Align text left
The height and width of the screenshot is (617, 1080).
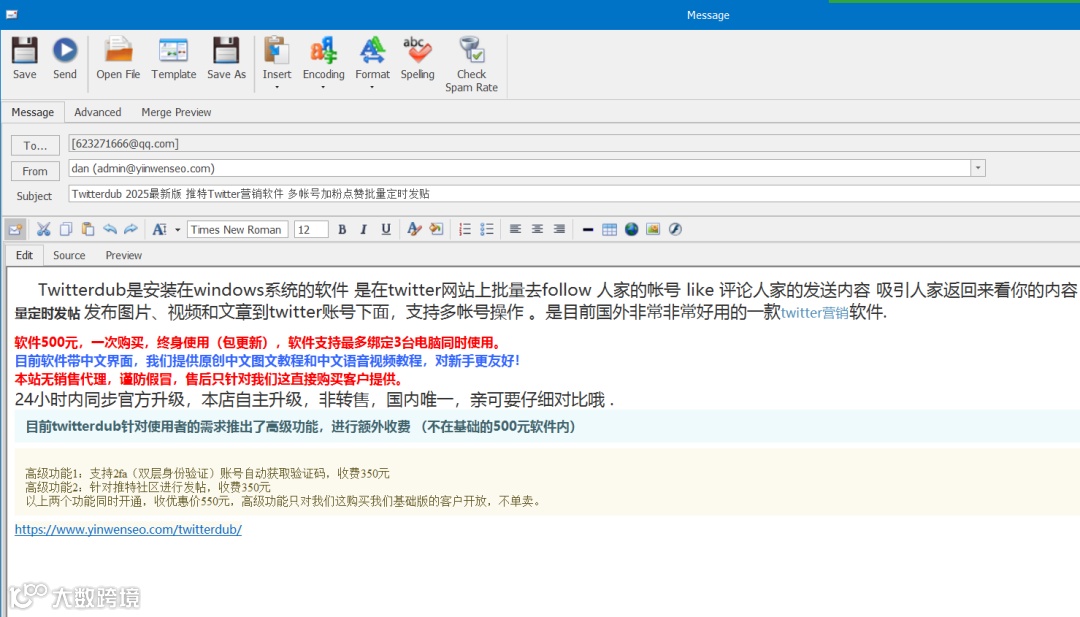pos(515,229)
